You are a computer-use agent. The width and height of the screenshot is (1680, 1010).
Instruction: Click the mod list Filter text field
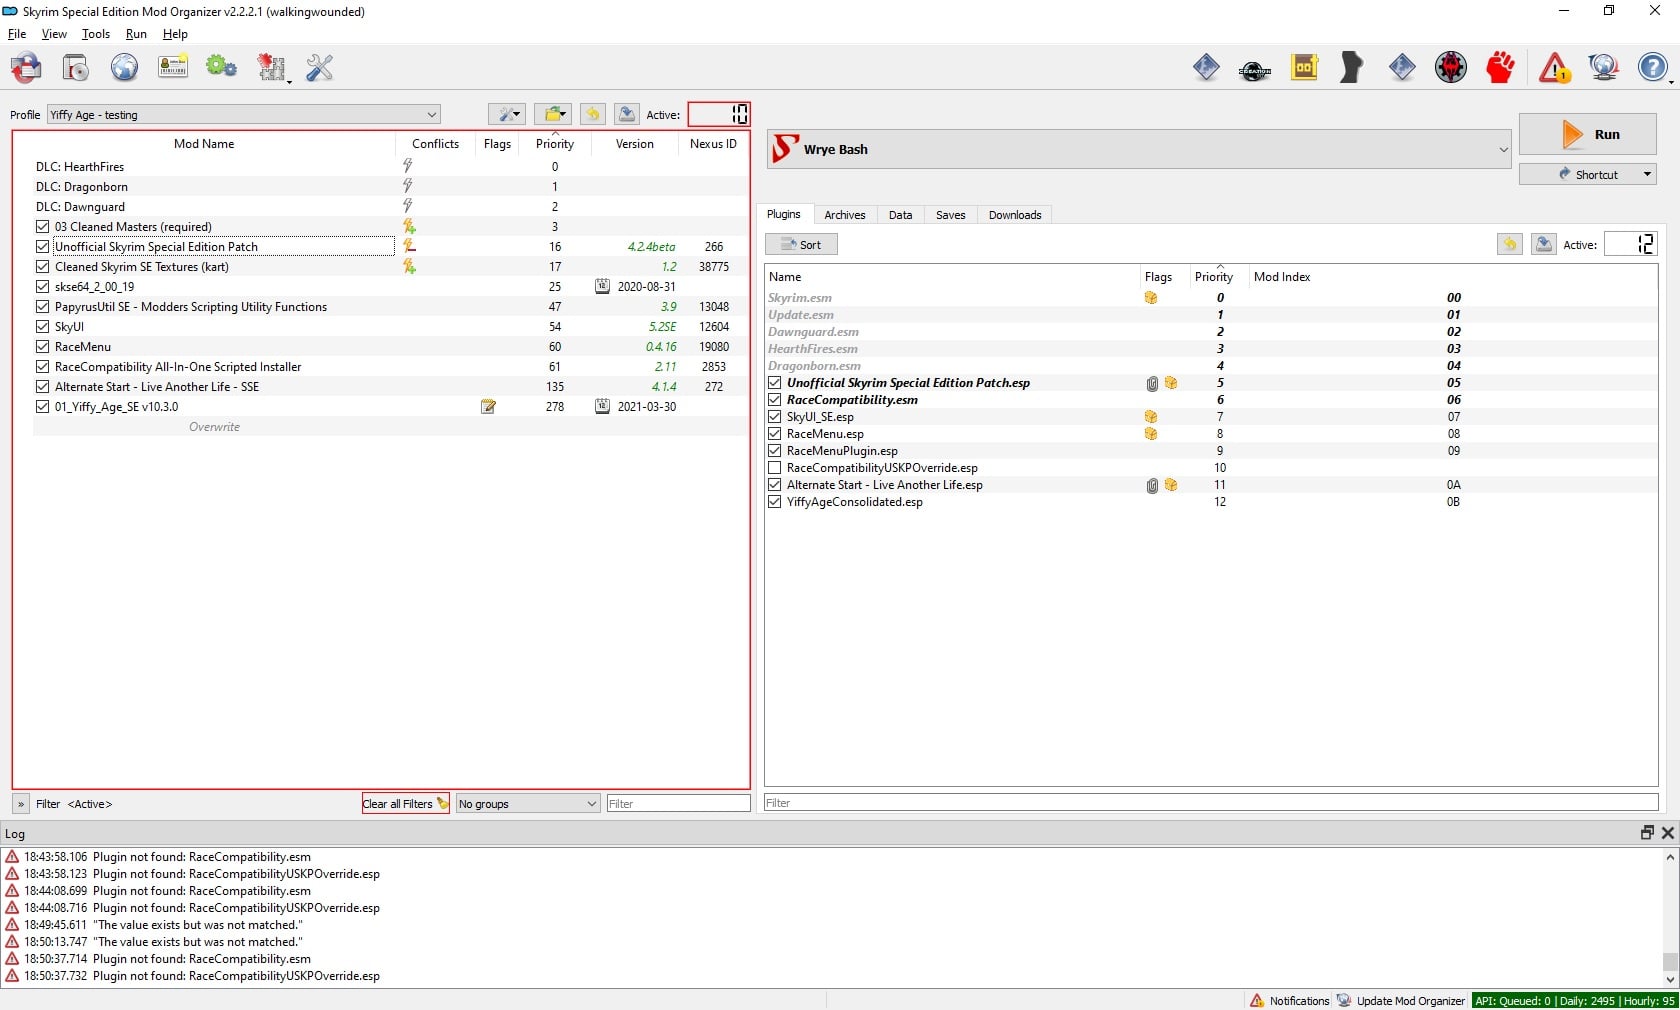point(679,804)
